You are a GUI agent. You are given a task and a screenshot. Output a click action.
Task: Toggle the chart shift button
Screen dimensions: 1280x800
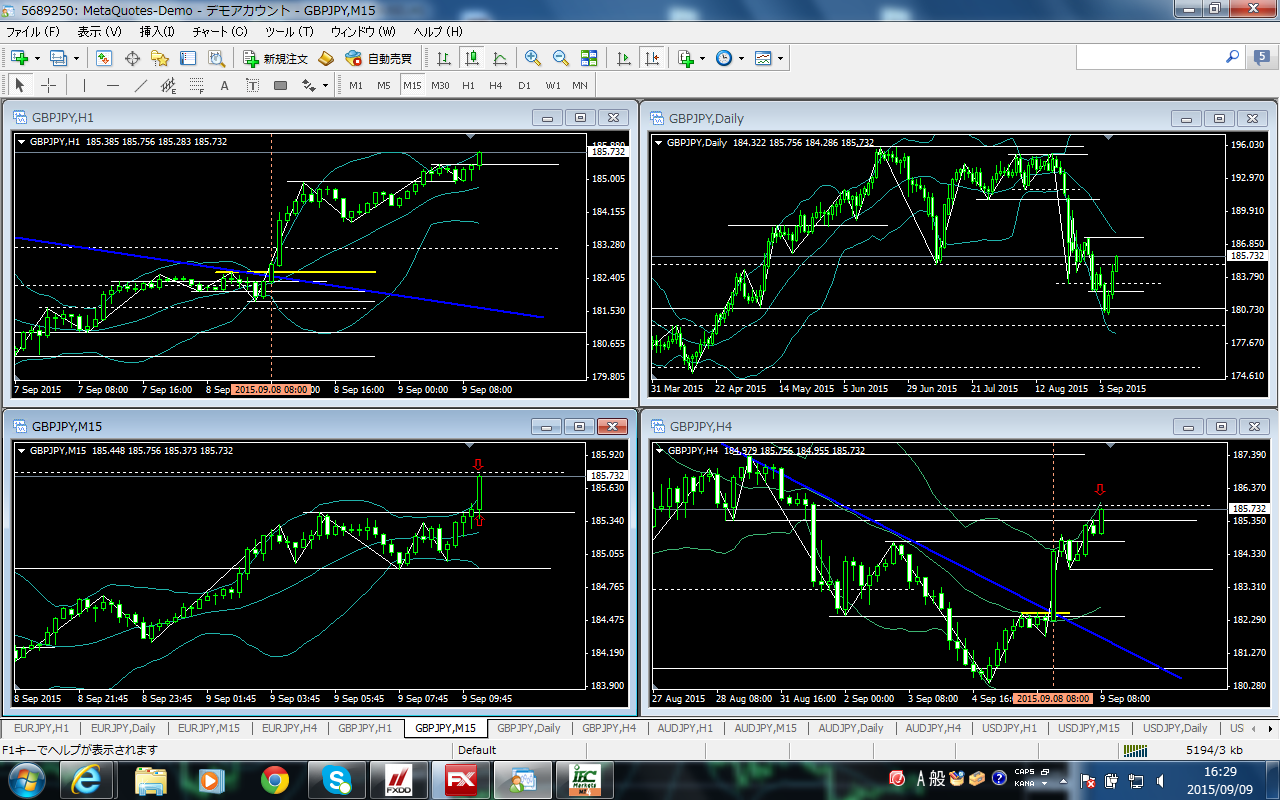point(652,59)
